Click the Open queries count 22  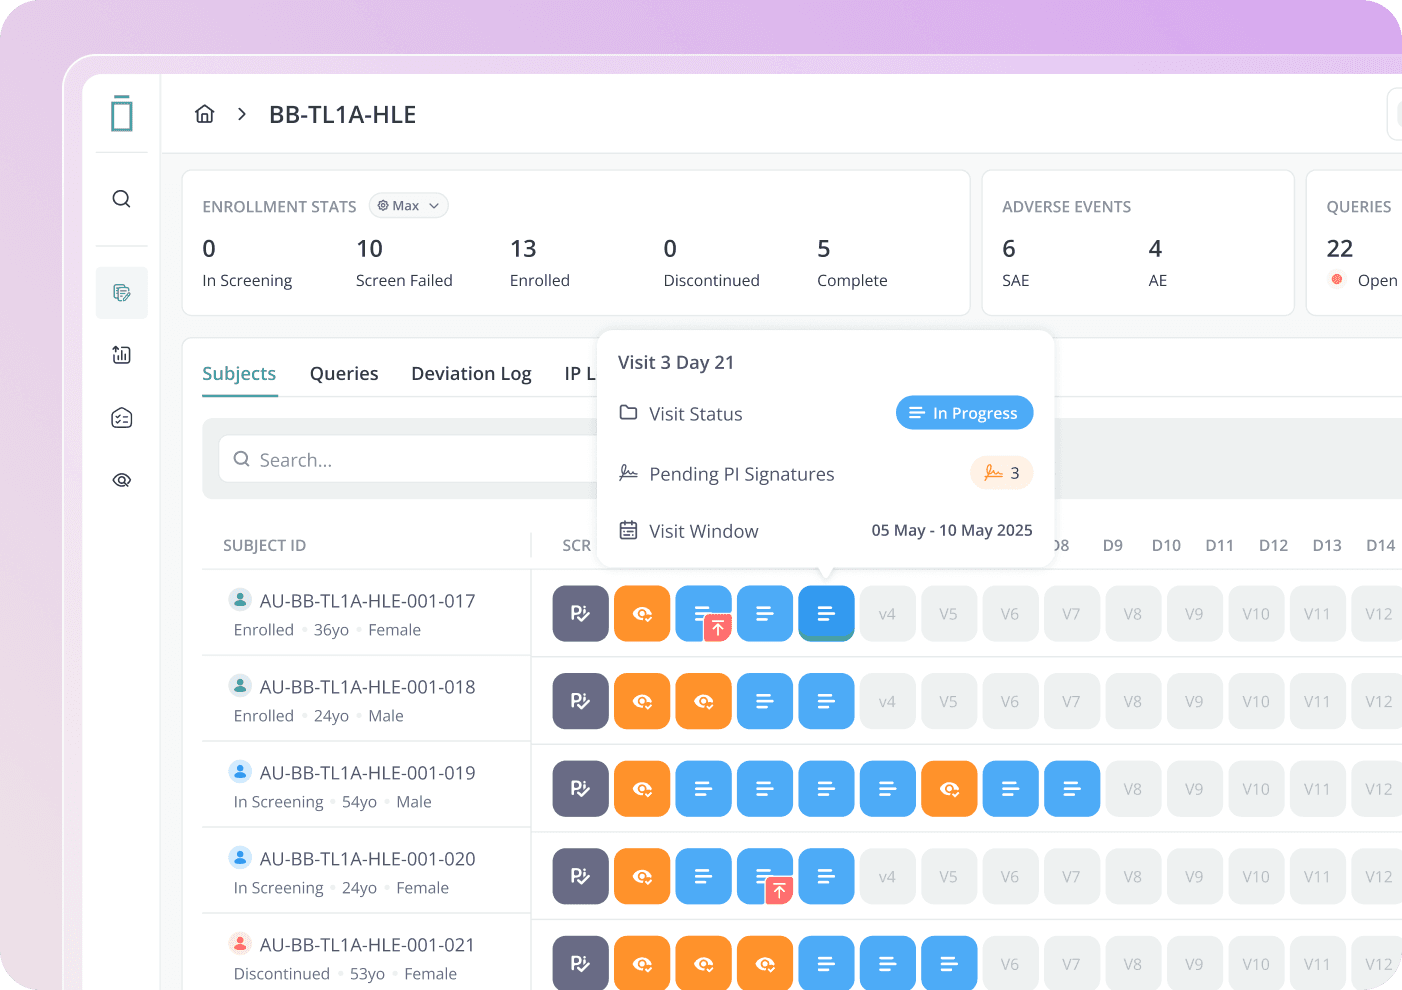(1340, 249)
